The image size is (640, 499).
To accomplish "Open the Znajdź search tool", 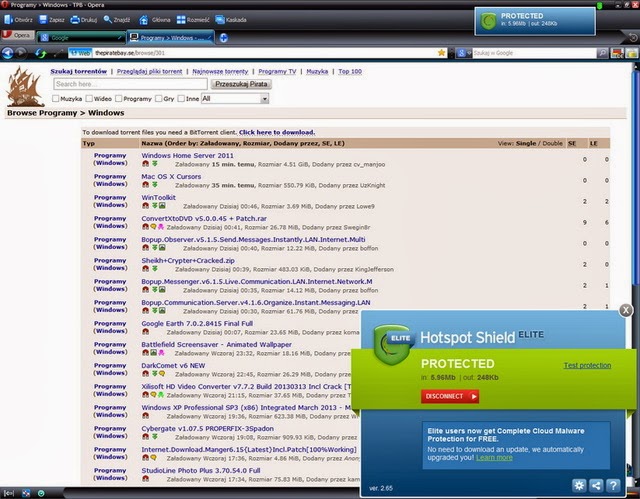I will (117, 20).
